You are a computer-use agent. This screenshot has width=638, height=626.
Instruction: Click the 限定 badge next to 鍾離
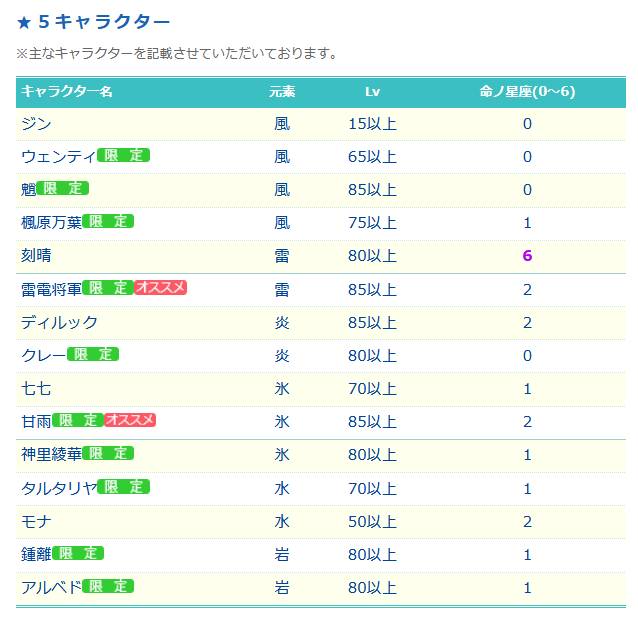[78, 553]
